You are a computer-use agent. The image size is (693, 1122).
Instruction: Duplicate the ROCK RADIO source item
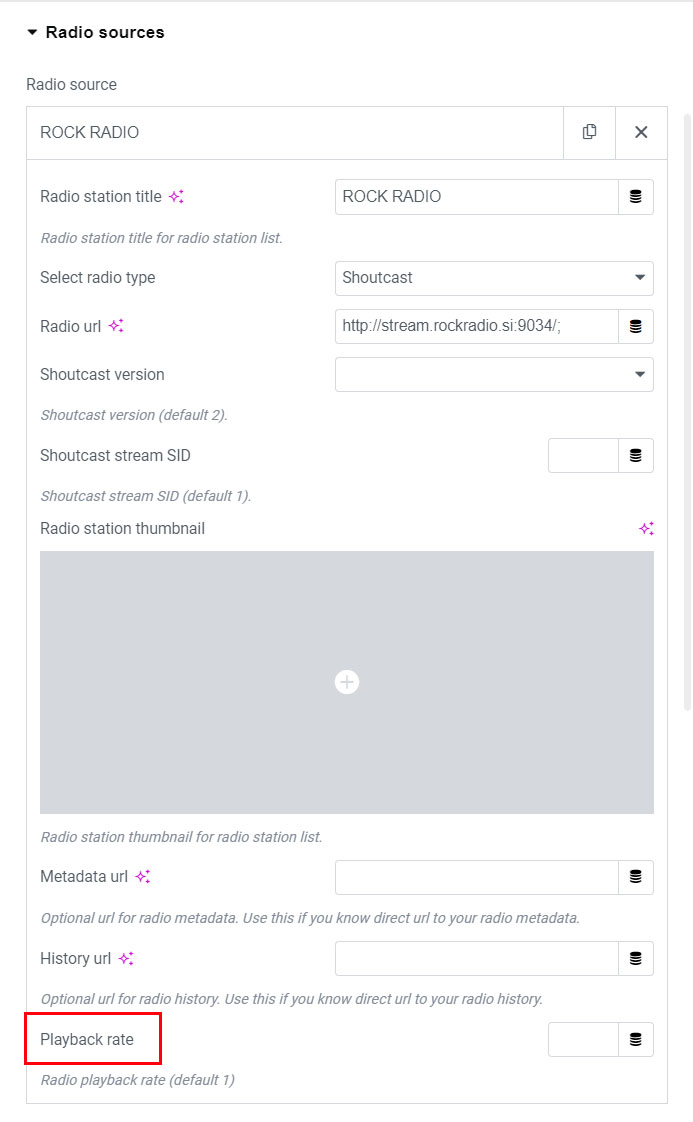pos(589,132)
